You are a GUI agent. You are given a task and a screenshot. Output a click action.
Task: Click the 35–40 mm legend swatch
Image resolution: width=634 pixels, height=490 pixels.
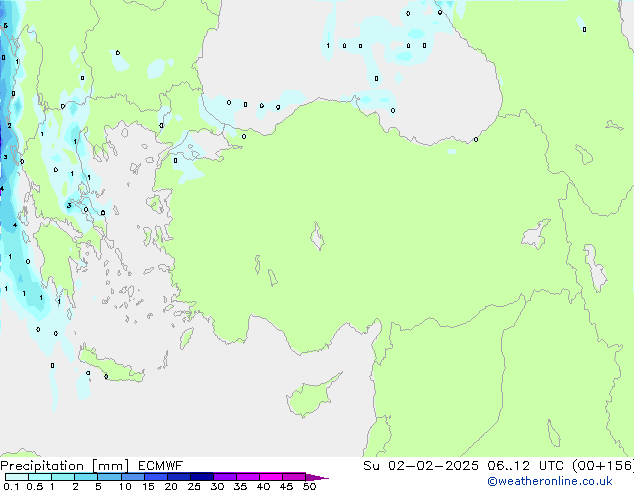[x=248, y=477]
